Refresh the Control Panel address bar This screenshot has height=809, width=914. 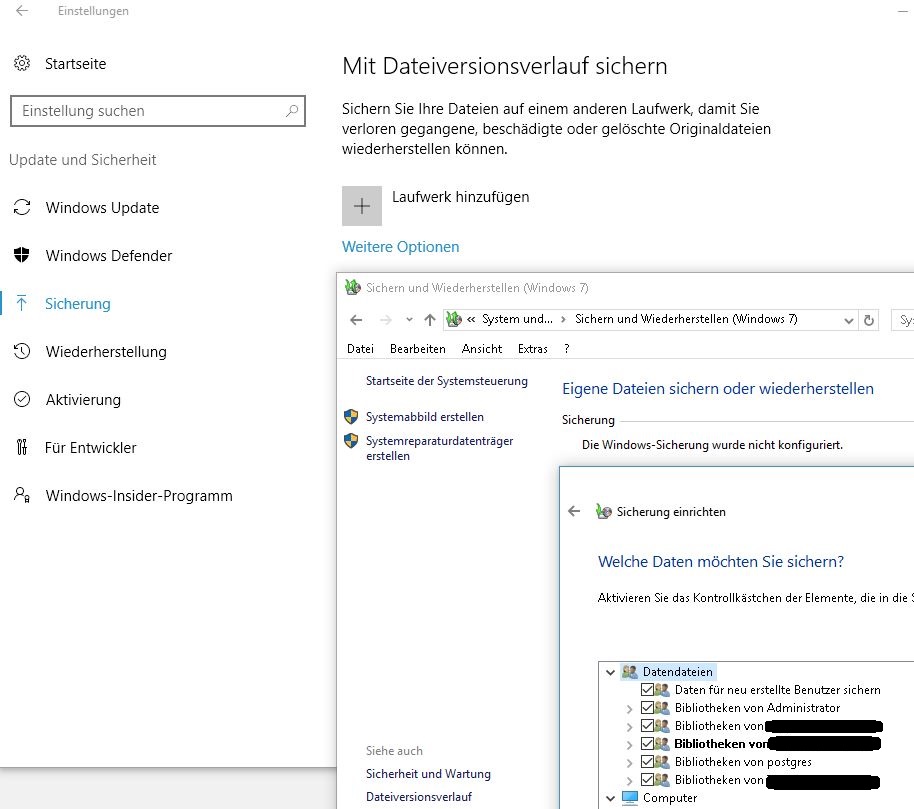(x=869, y=320)
